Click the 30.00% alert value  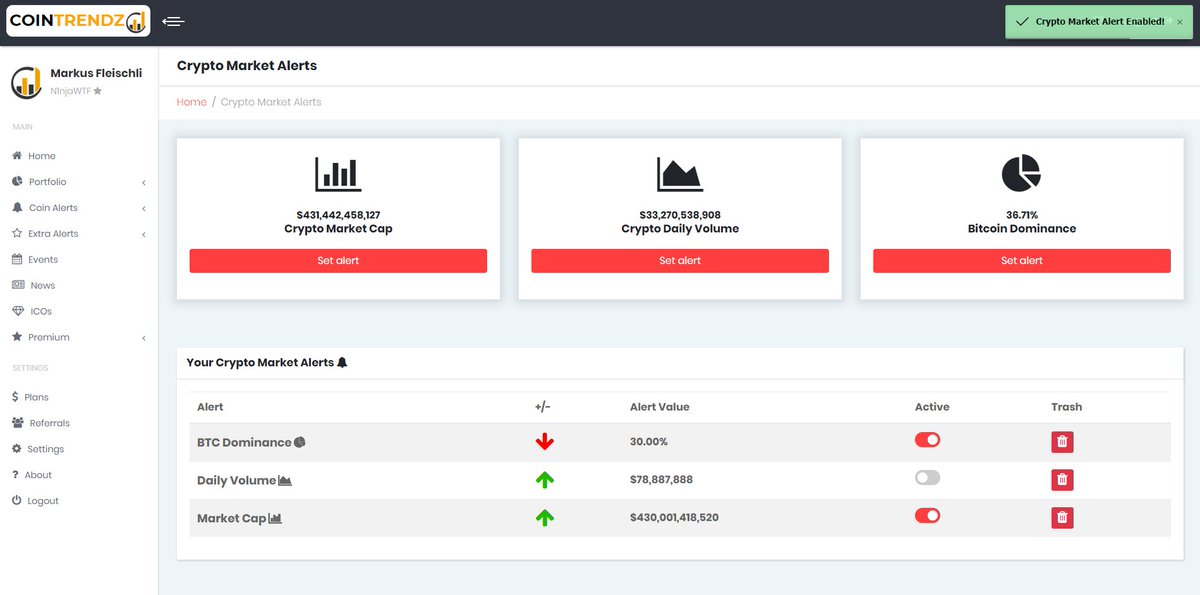[x=649, y=442]
